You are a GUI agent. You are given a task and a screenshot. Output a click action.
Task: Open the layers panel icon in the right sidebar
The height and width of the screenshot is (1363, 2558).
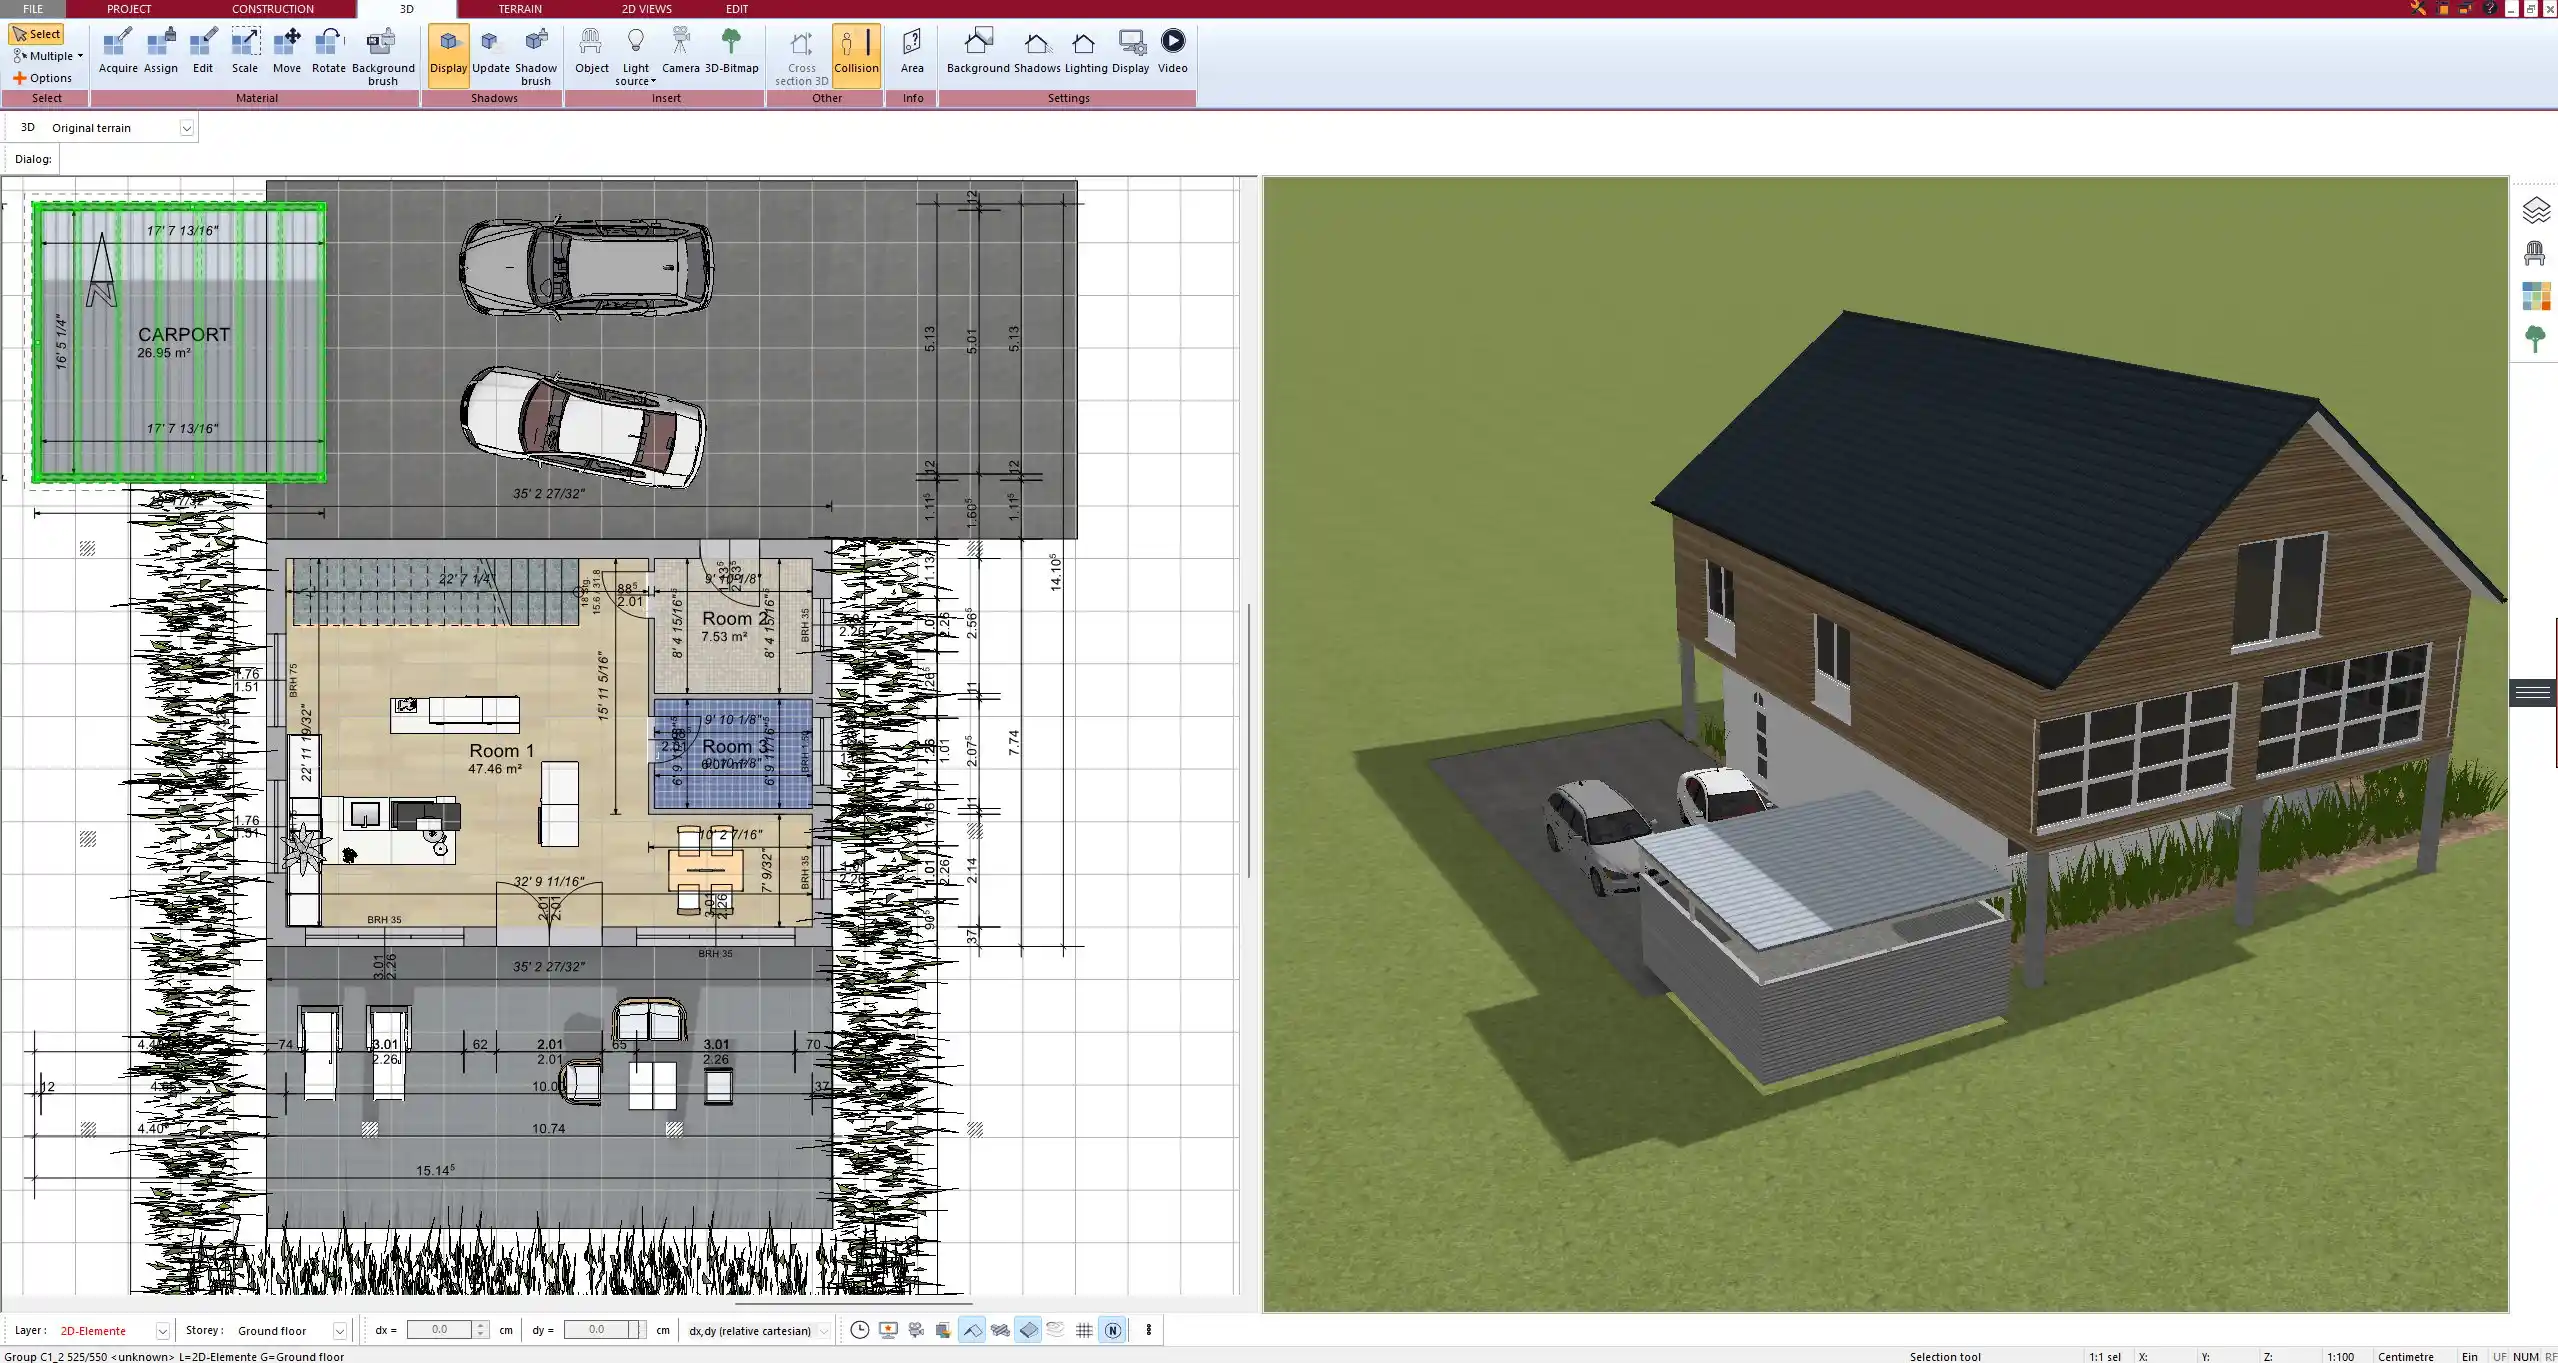coord(2535,210)
